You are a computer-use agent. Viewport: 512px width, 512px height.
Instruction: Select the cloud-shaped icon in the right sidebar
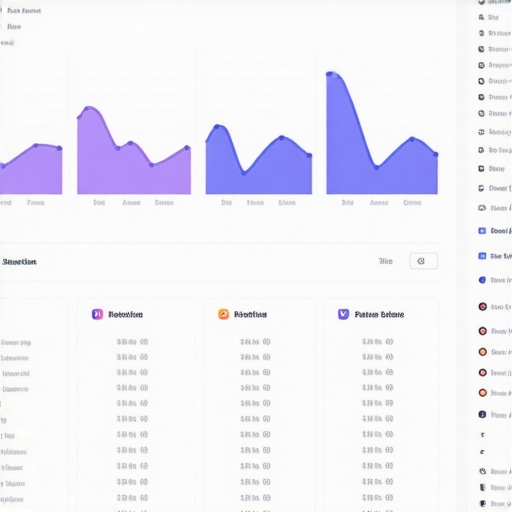click(482, 208)
